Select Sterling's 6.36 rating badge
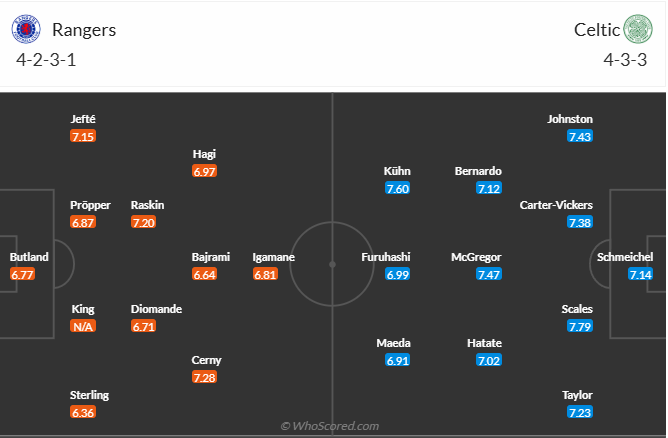Viewport: 668px width, 438px height. click(83, 412)
